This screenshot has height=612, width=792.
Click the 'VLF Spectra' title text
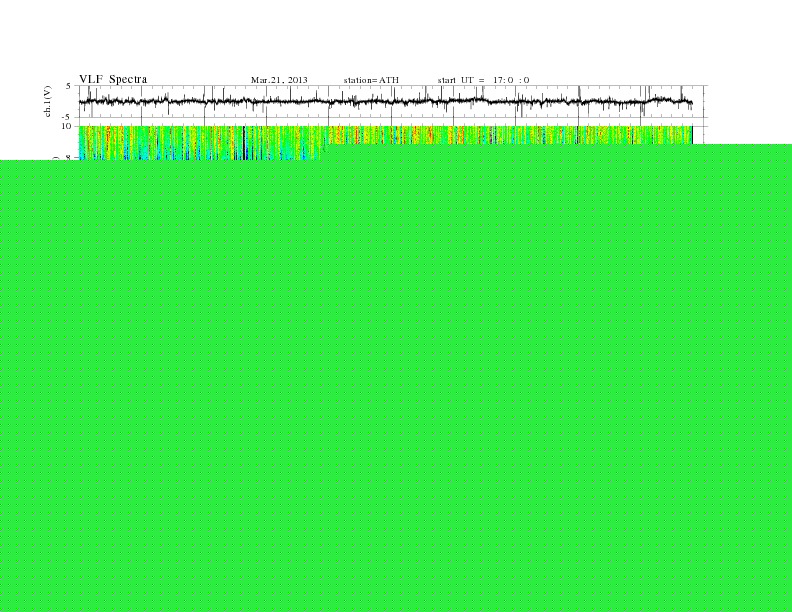click(113, 79)
